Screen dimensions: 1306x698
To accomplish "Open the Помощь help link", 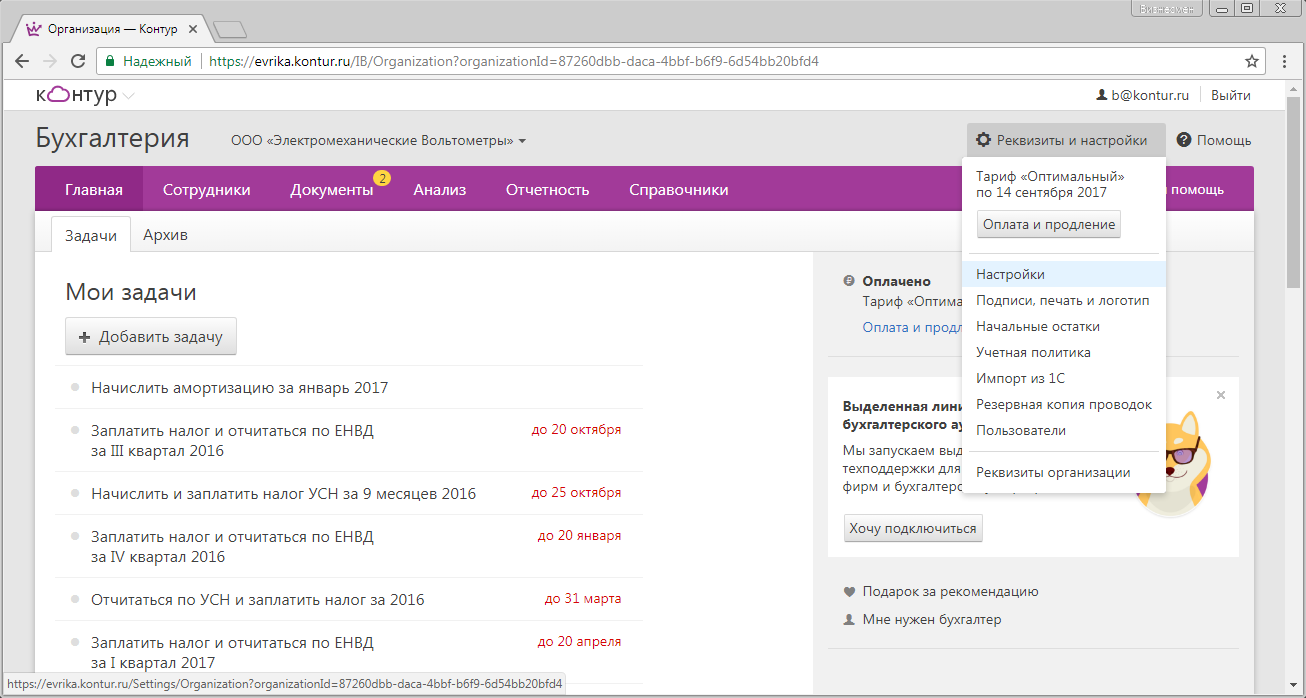I will pos(1224,140).
